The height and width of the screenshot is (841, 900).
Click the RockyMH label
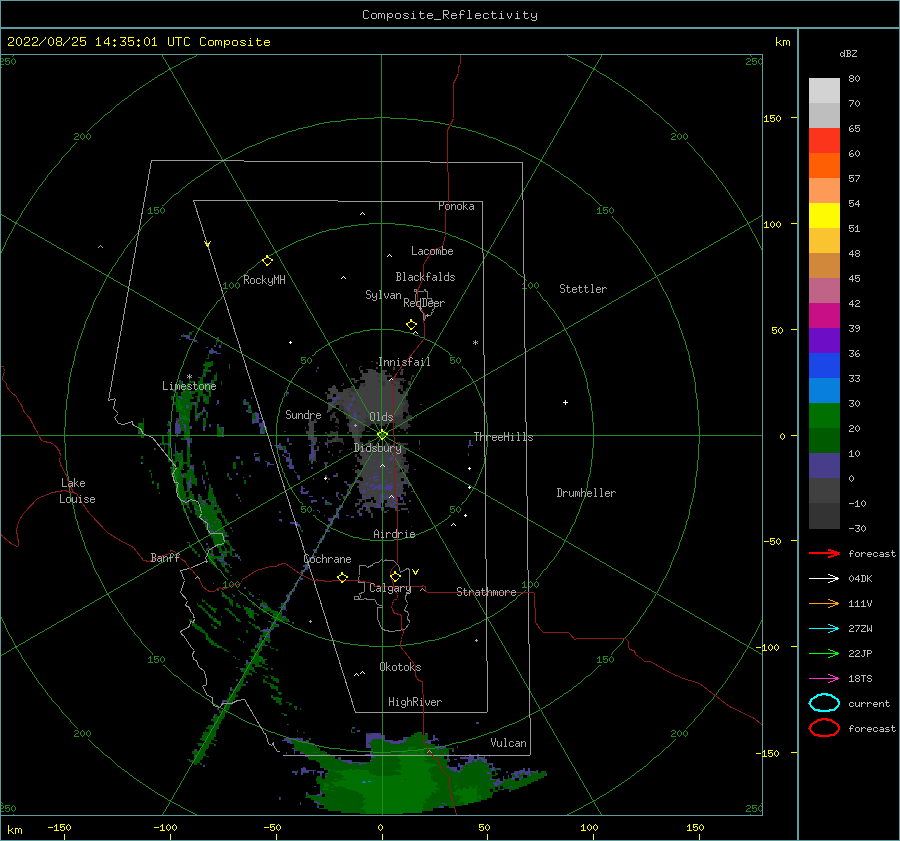(264, 280)
